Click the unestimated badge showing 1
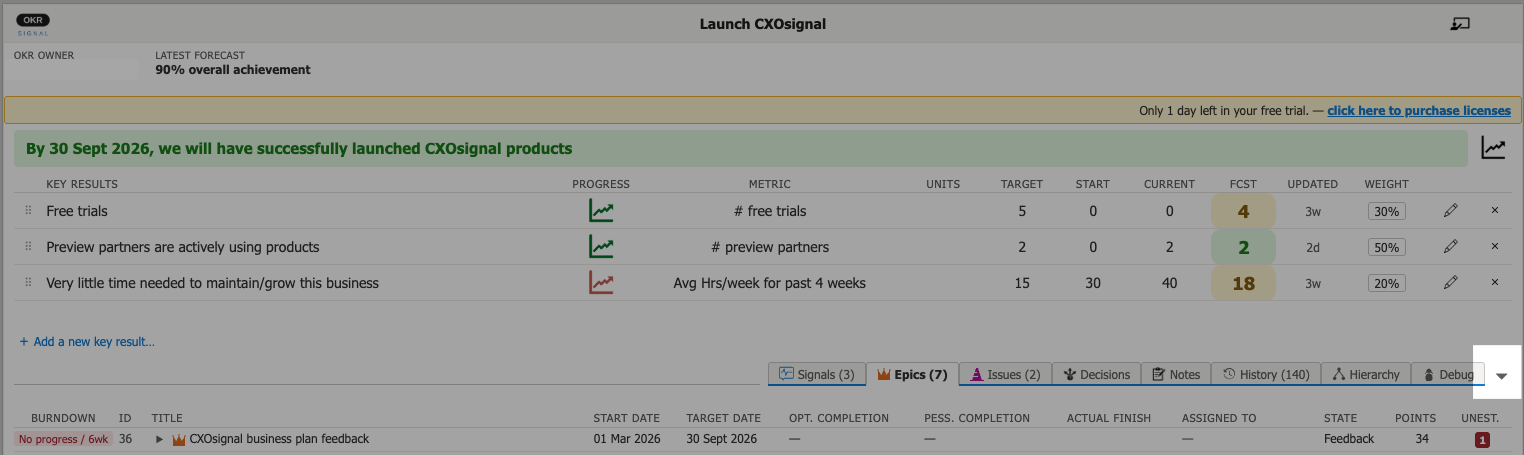 click(x=1482, y=439)
